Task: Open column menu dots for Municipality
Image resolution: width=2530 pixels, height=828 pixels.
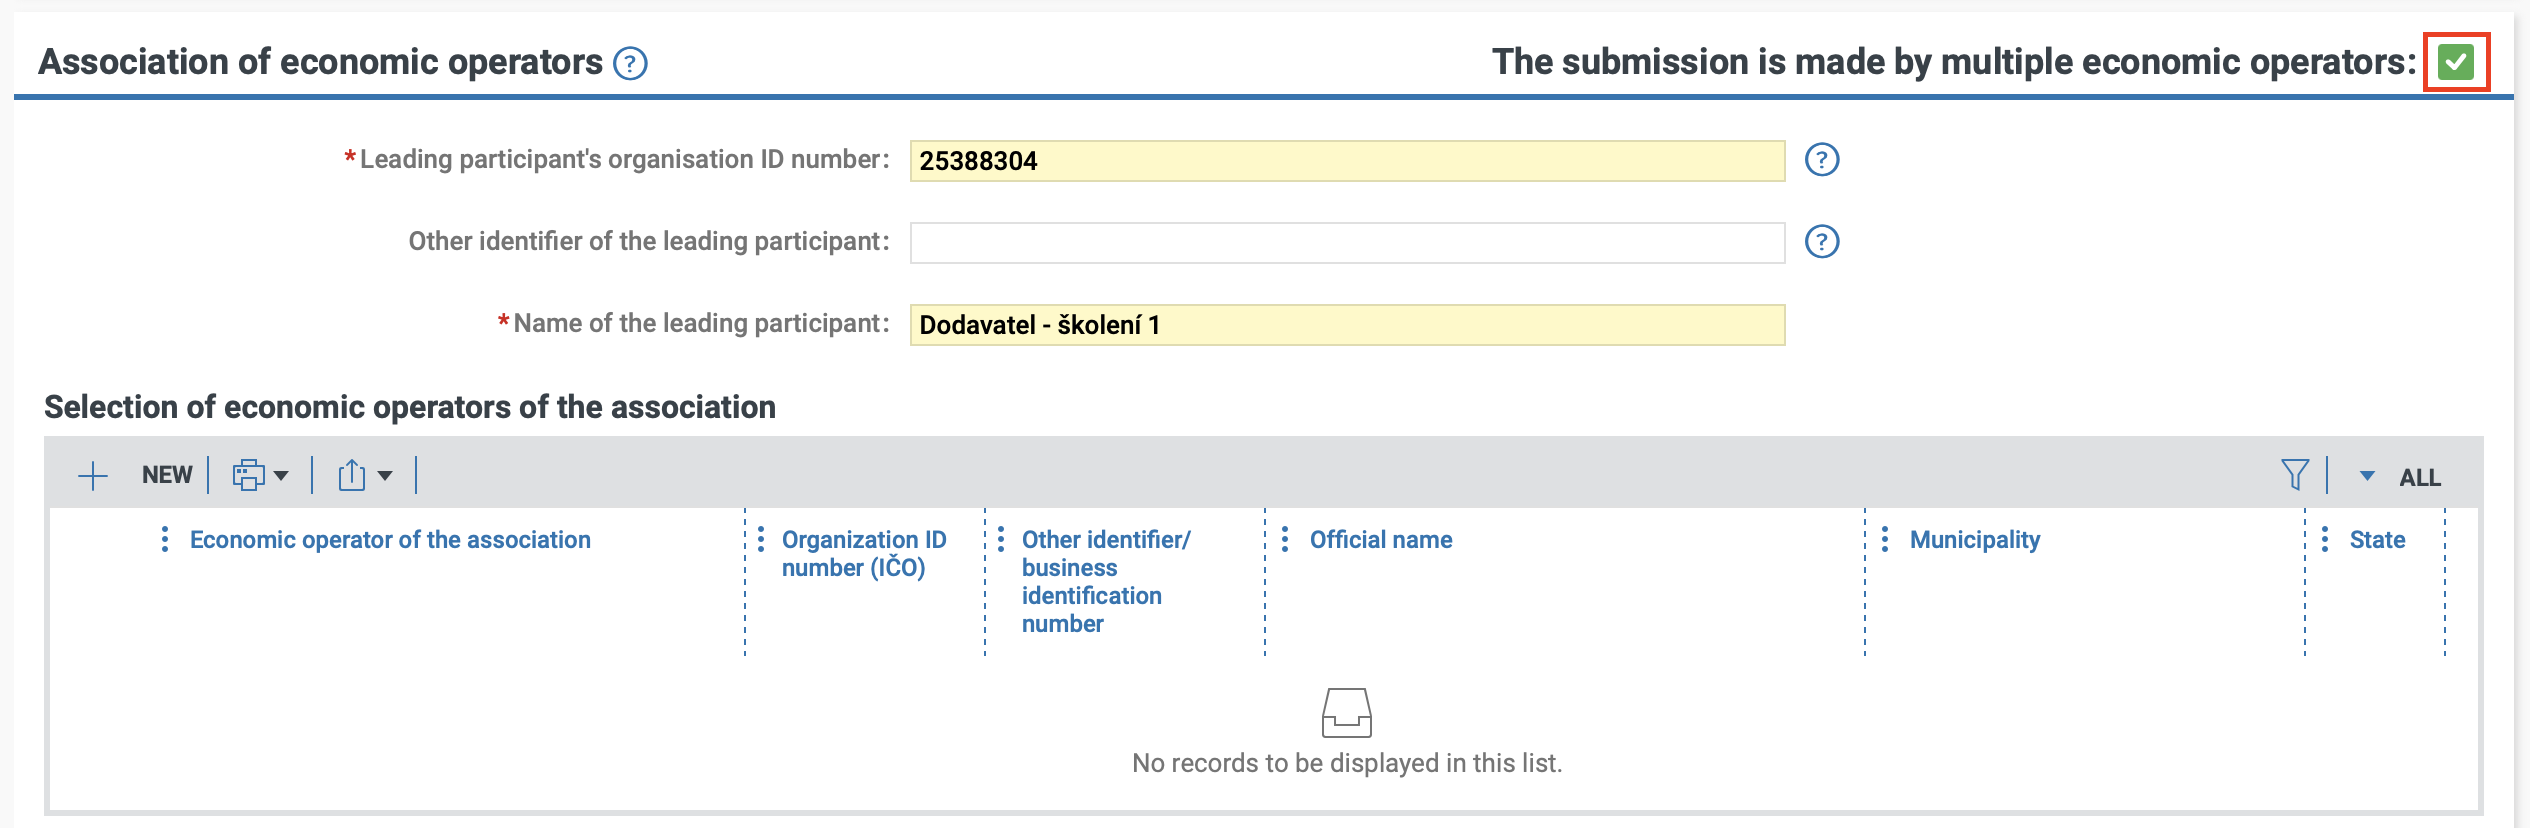Action: (x=1885, y=540)
